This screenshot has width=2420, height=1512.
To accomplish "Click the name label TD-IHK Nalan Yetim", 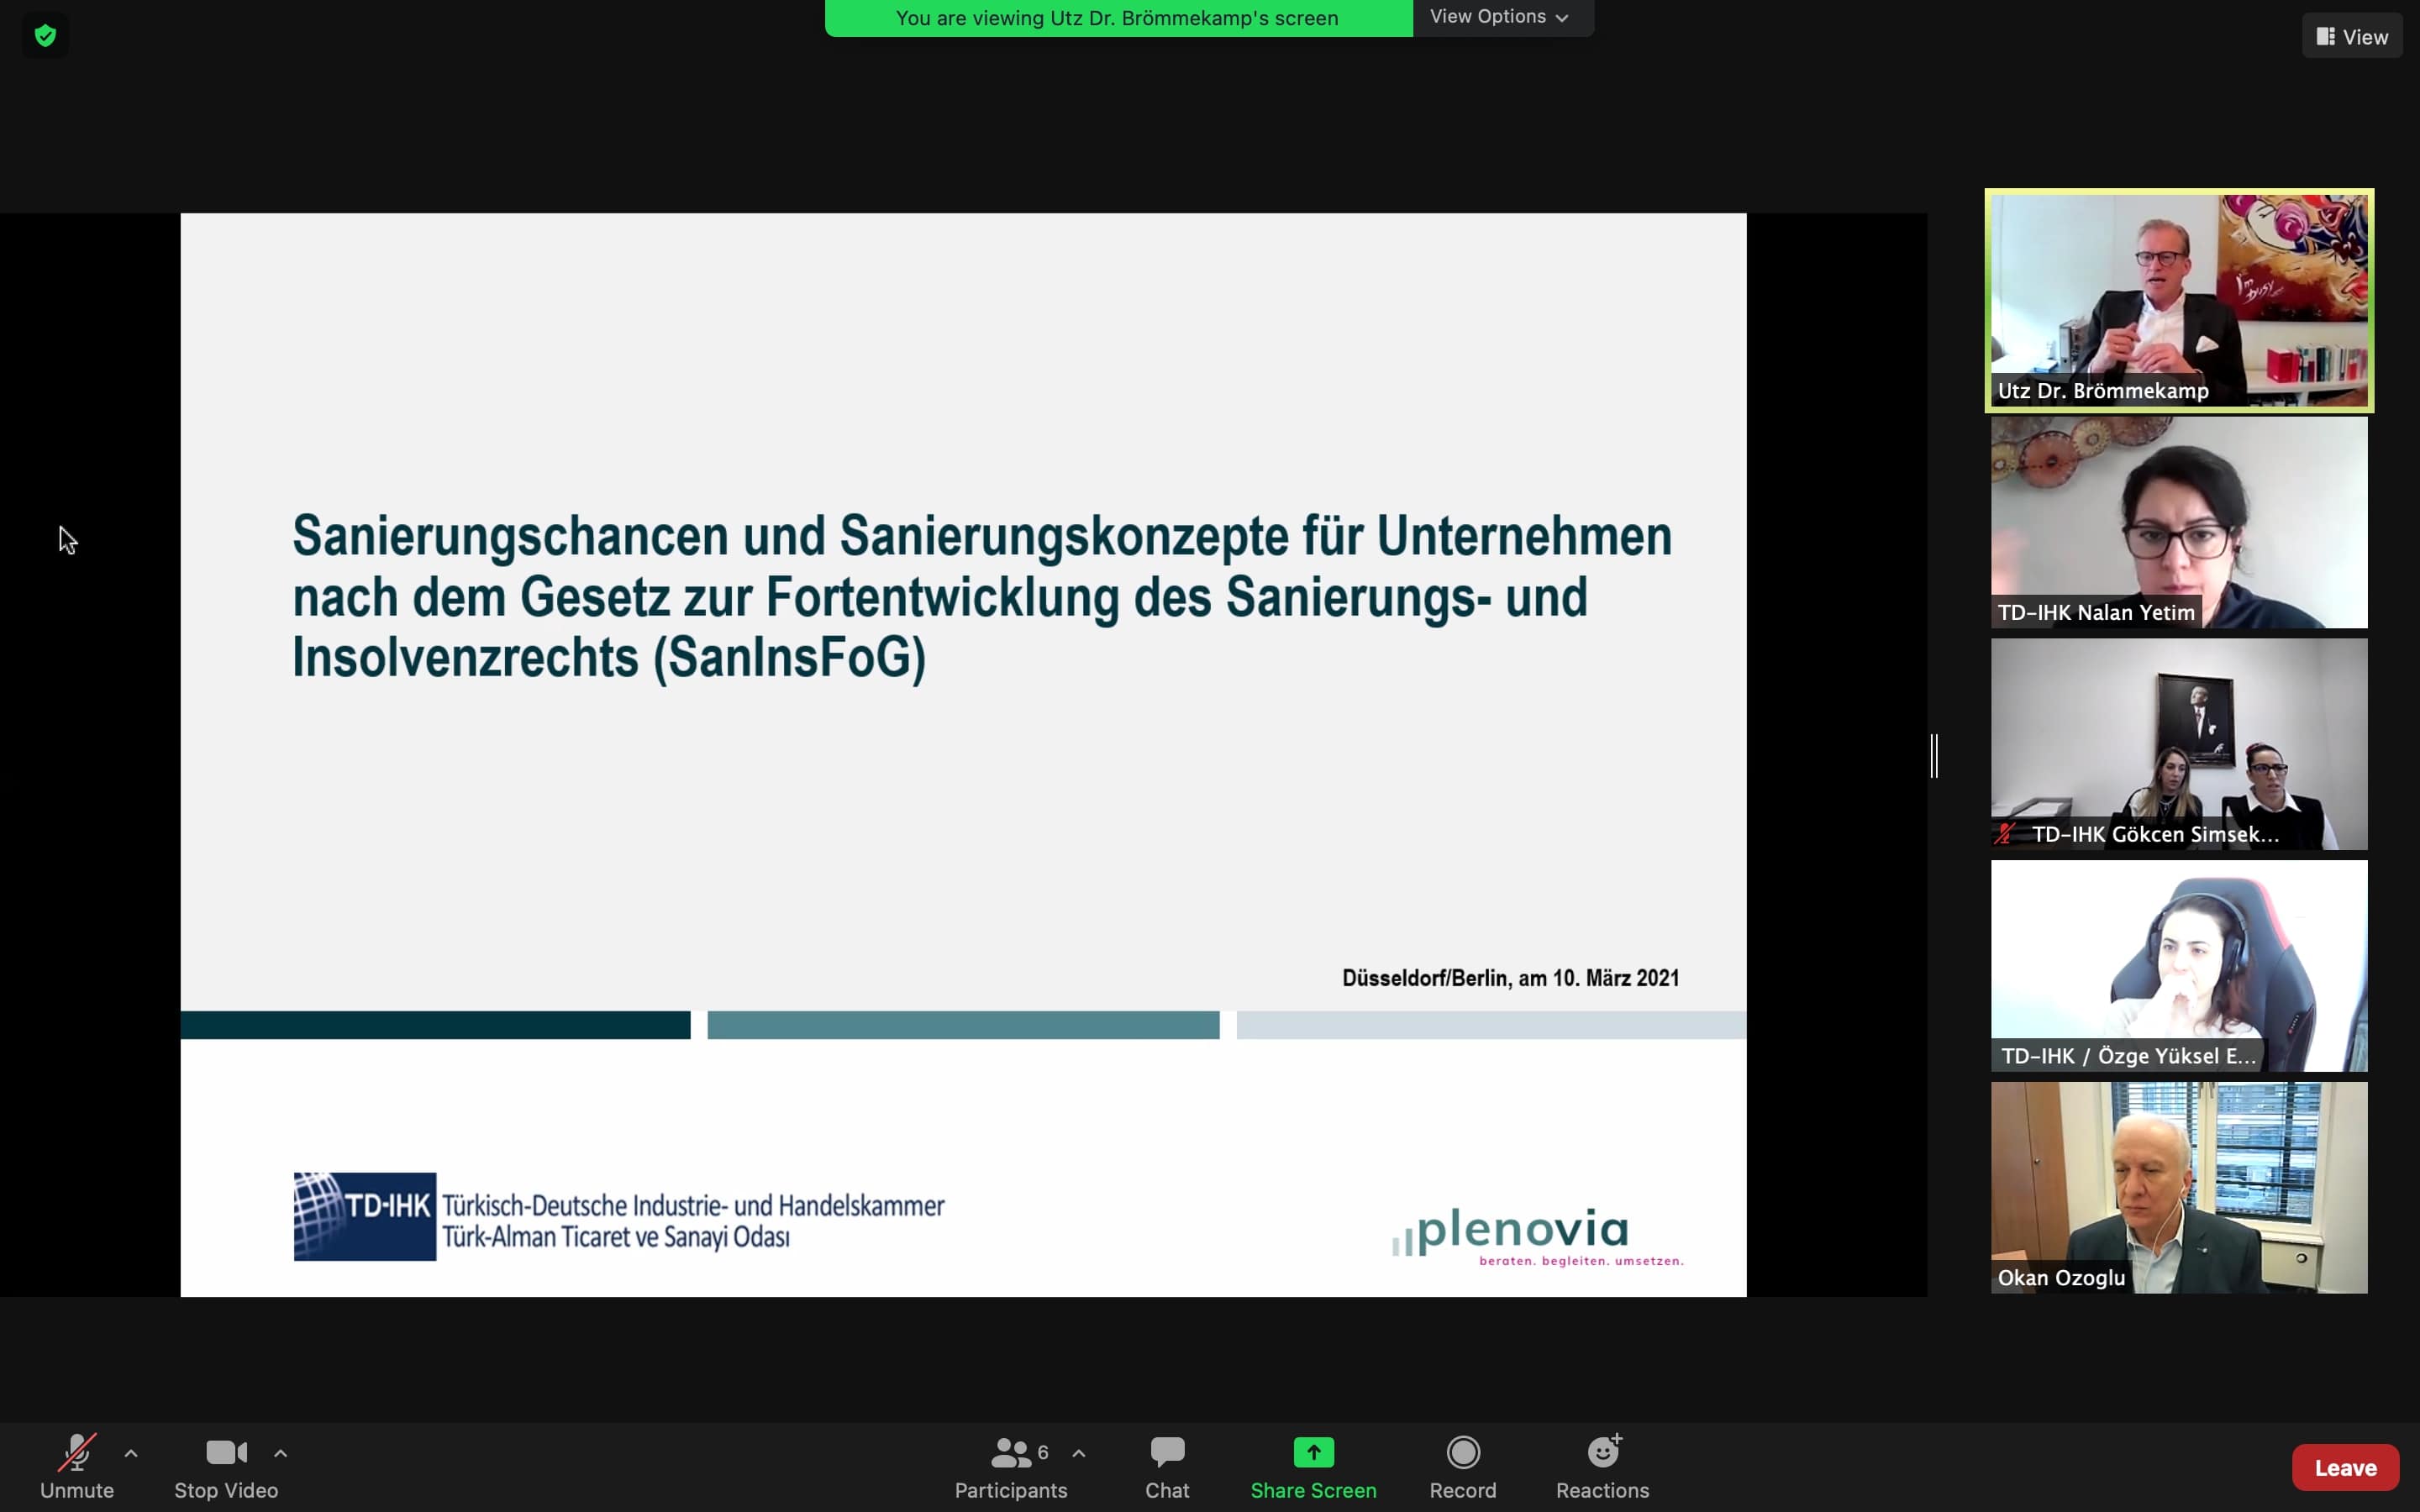I will point(2096,613).
